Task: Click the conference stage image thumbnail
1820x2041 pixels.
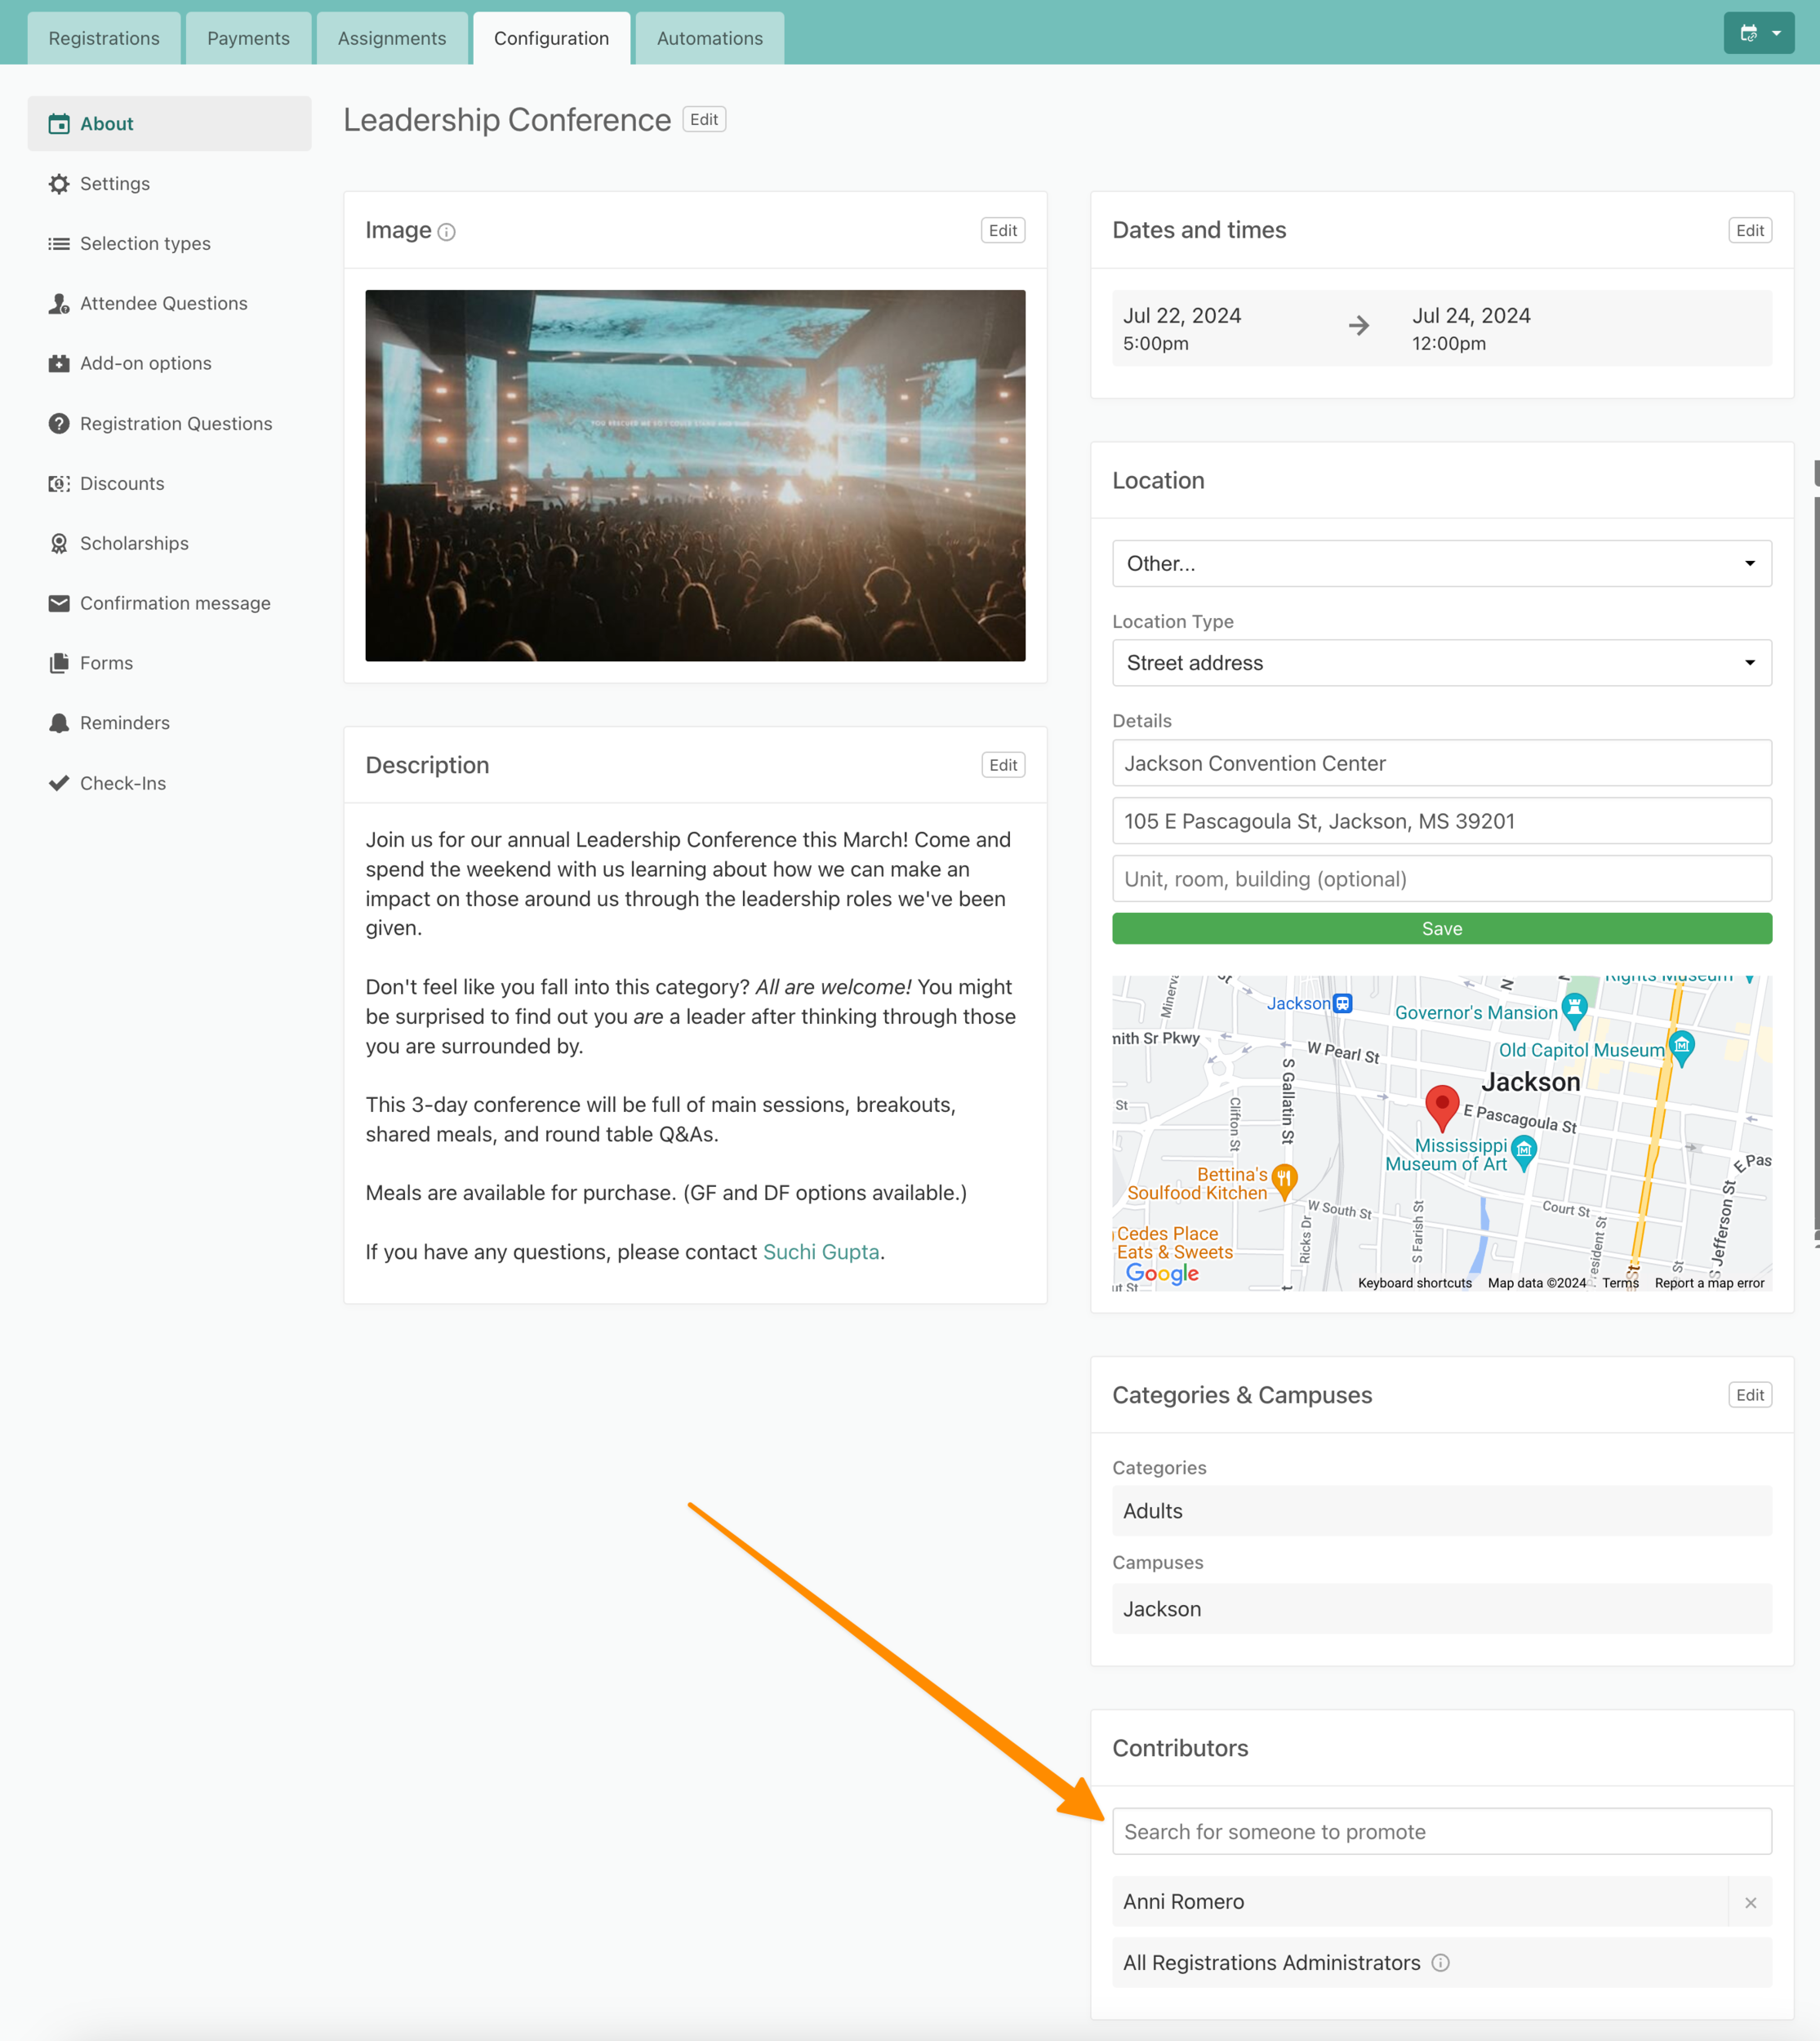Action: [695, 475]
